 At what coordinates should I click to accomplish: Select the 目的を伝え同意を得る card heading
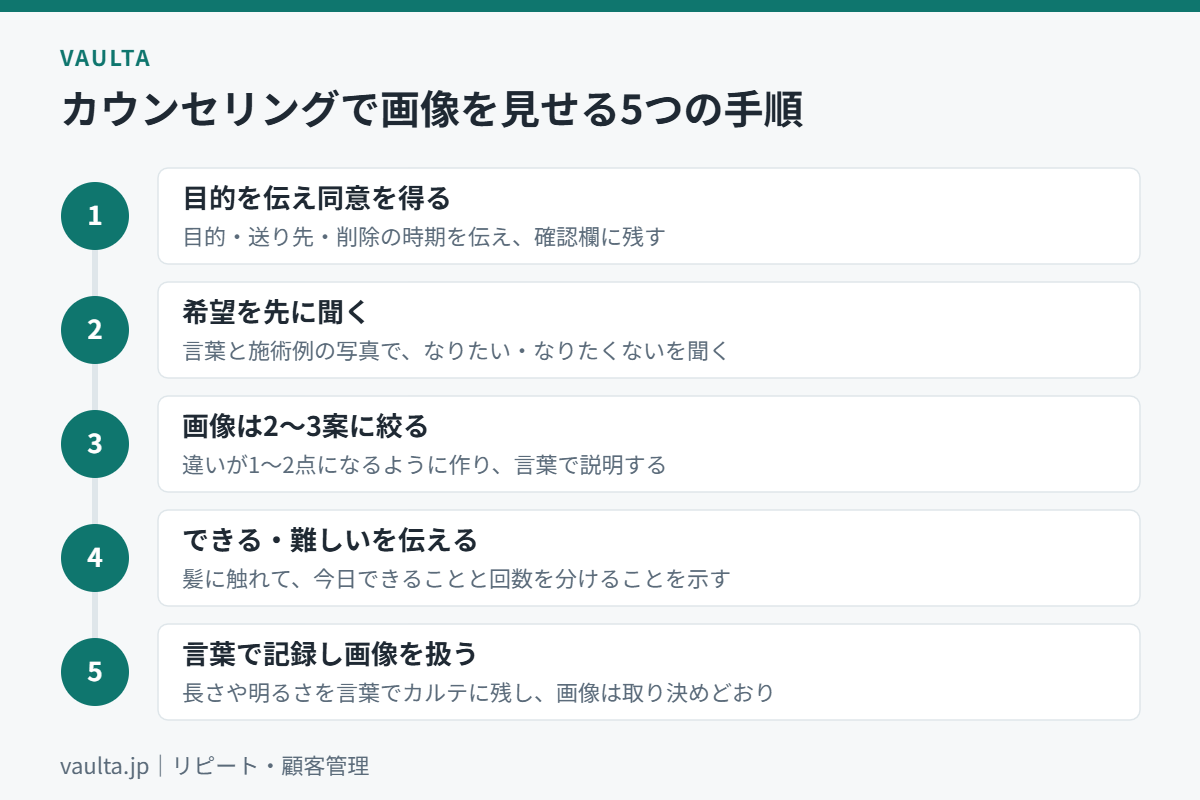tap(317, 198)
